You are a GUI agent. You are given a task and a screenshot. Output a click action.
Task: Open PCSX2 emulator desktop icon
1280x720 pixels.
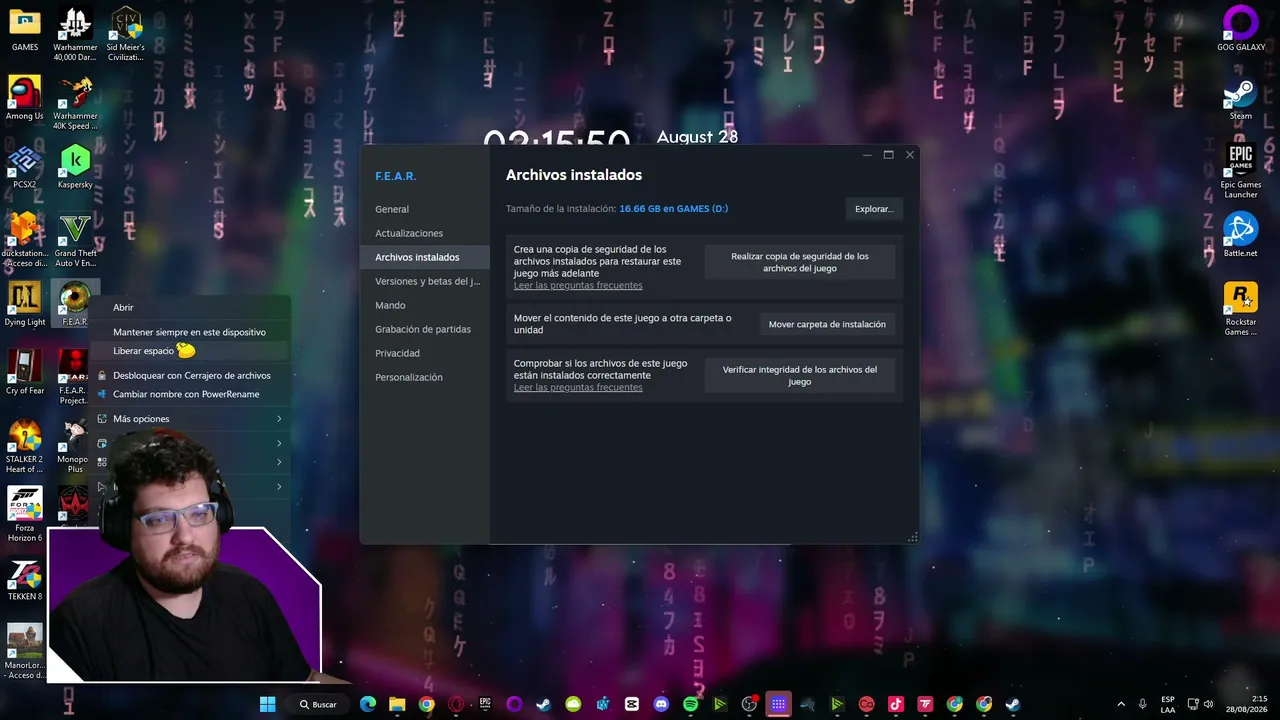(25, 167)
